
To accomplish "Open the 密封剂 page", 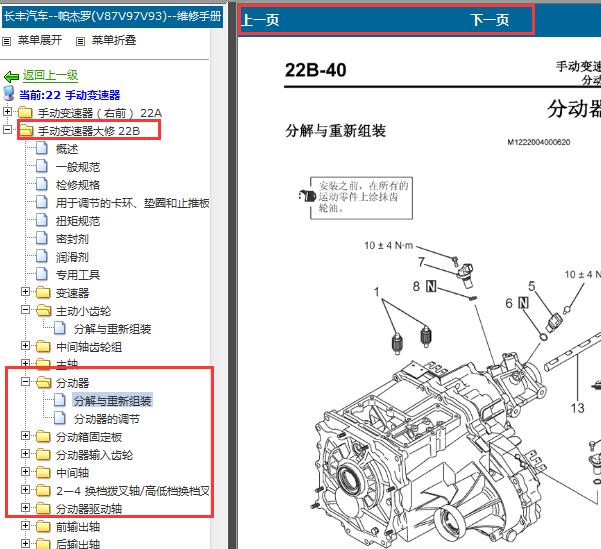I will click(72, 239).
